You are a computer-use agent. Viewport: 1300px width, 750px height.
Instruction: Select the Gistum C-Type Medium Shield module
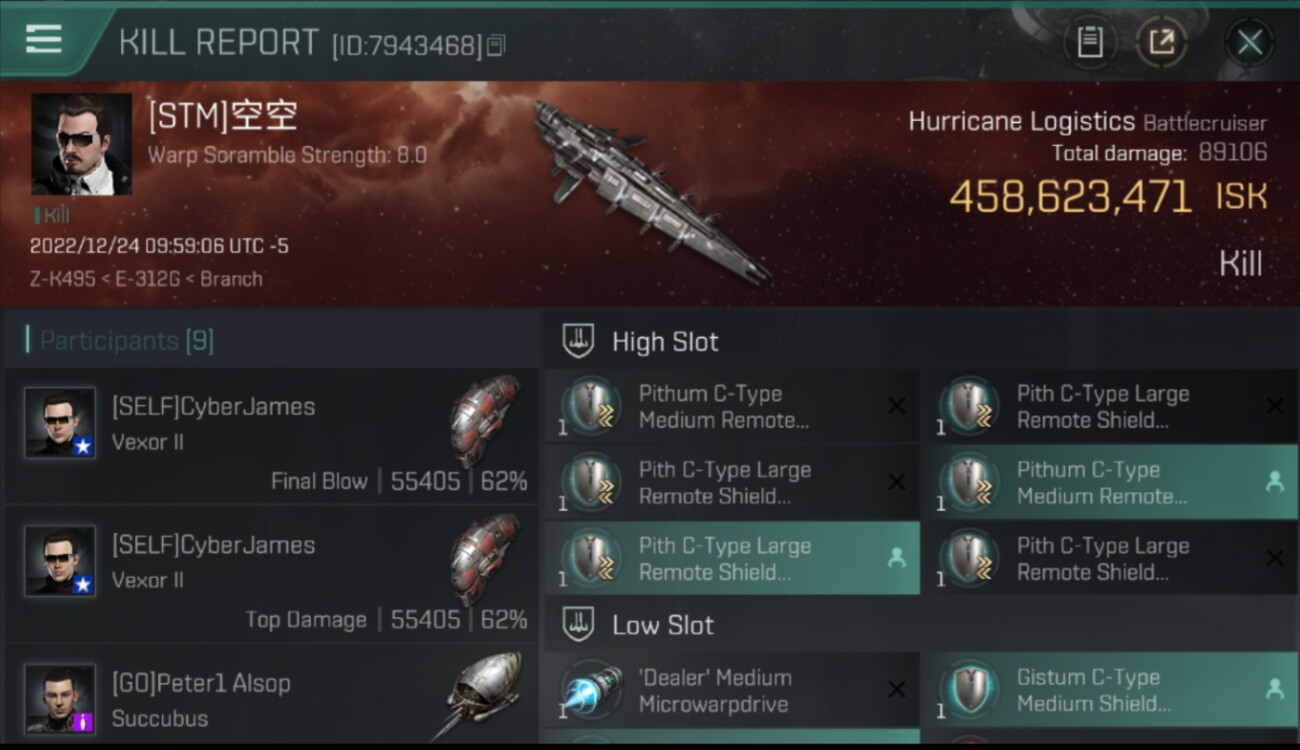coord(1110,690)
